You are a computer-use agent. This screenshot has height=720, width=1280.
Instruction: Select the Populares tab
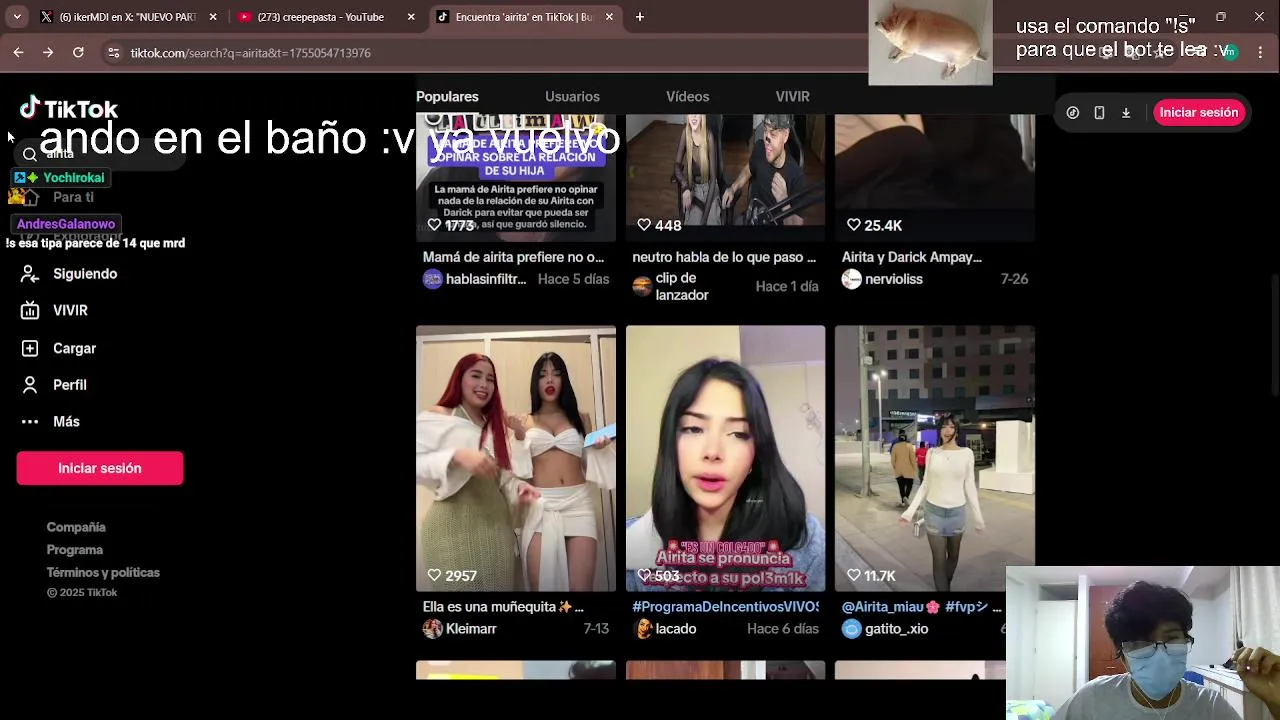point(447,97)
